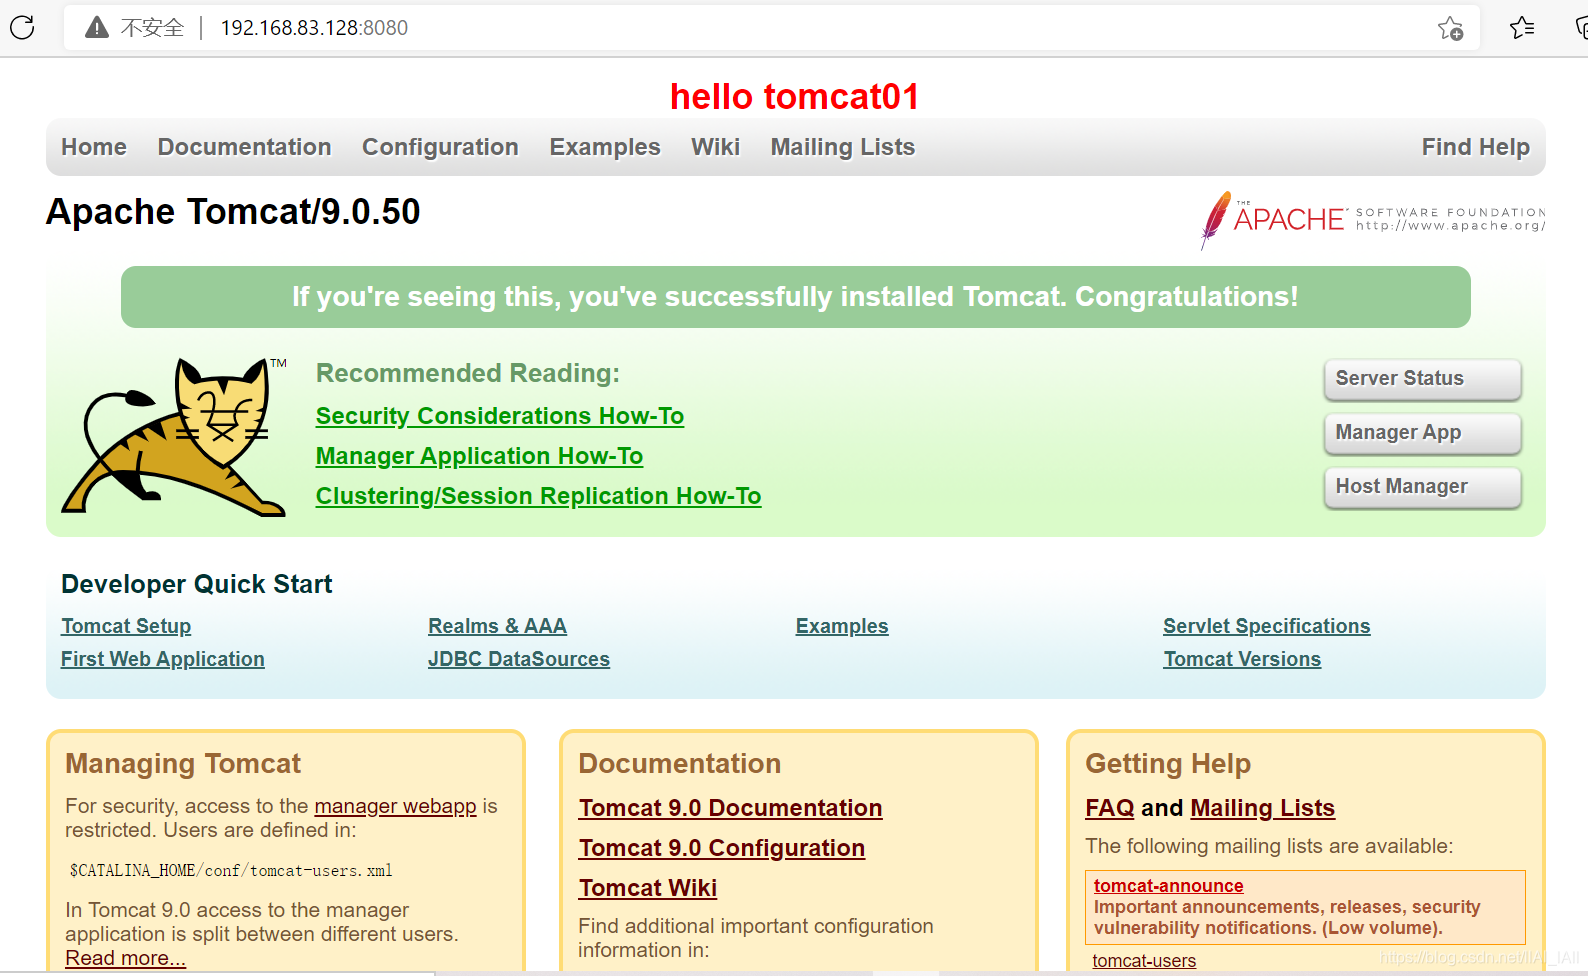Click the Getting Help heading
This screenshot has width=1588, height=976.
click(1168, 764)
